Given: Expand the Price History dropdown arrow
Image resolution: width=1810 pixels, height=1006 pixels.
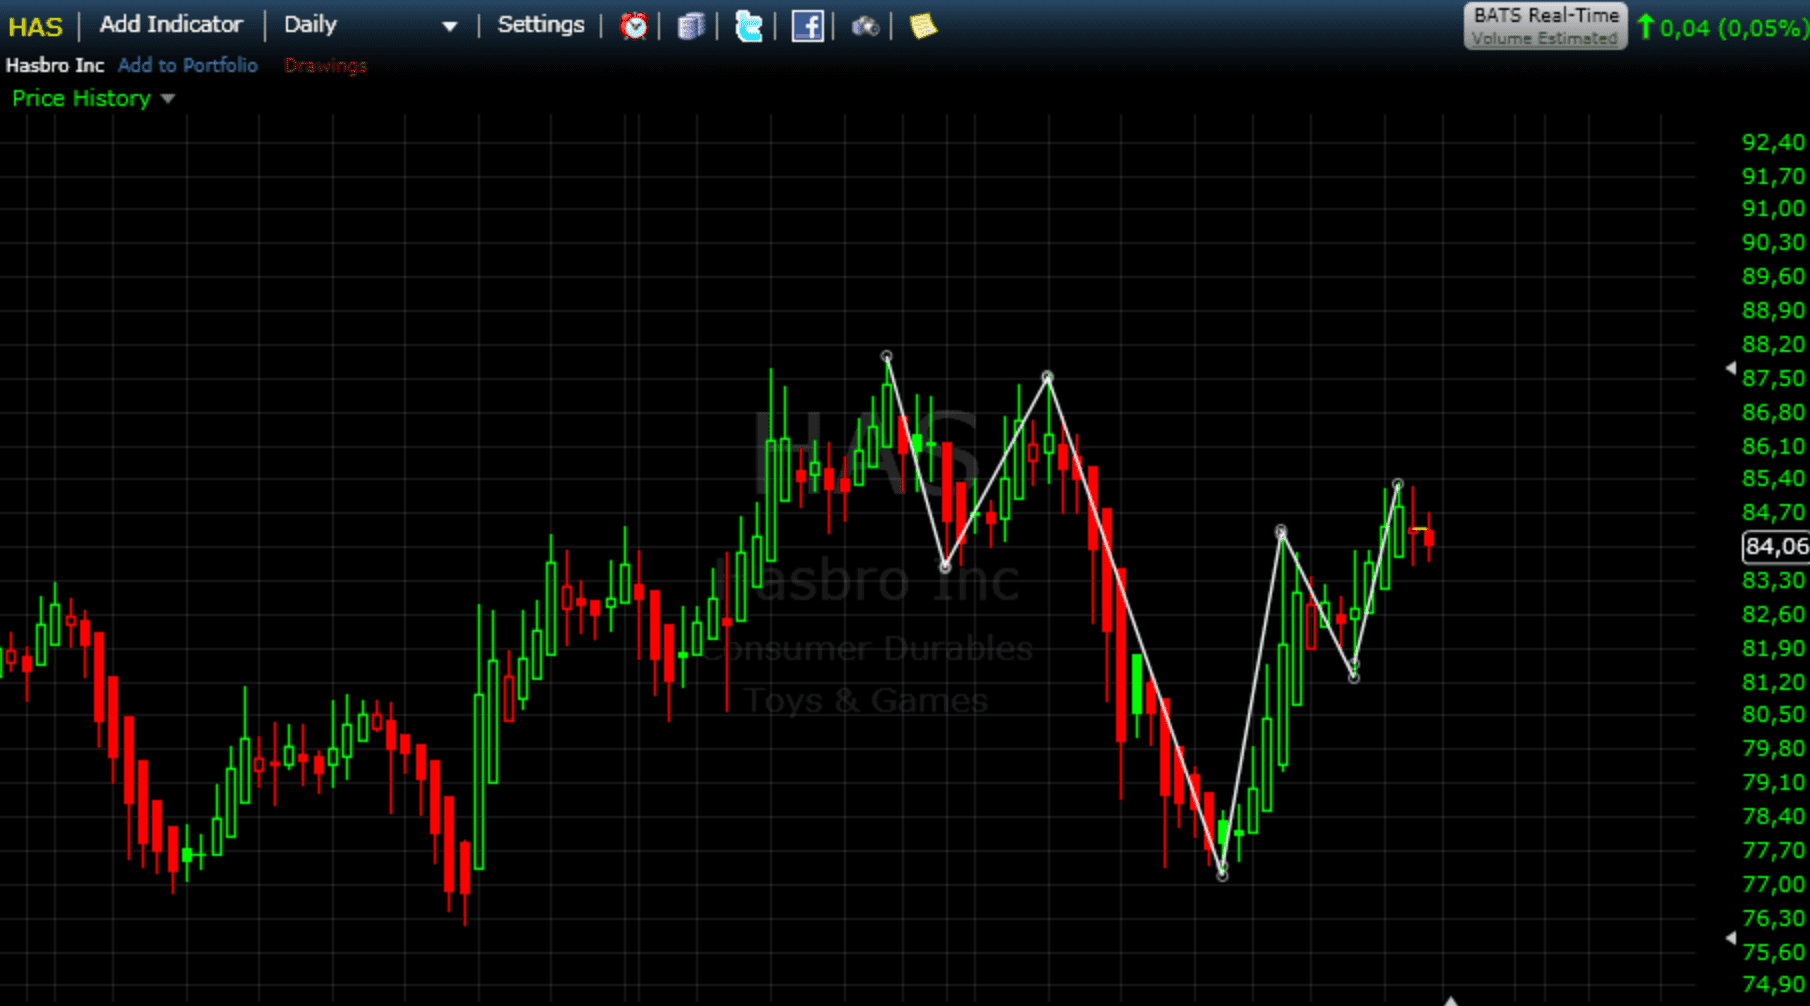Looking at the screenshot, I should [168, 99].
